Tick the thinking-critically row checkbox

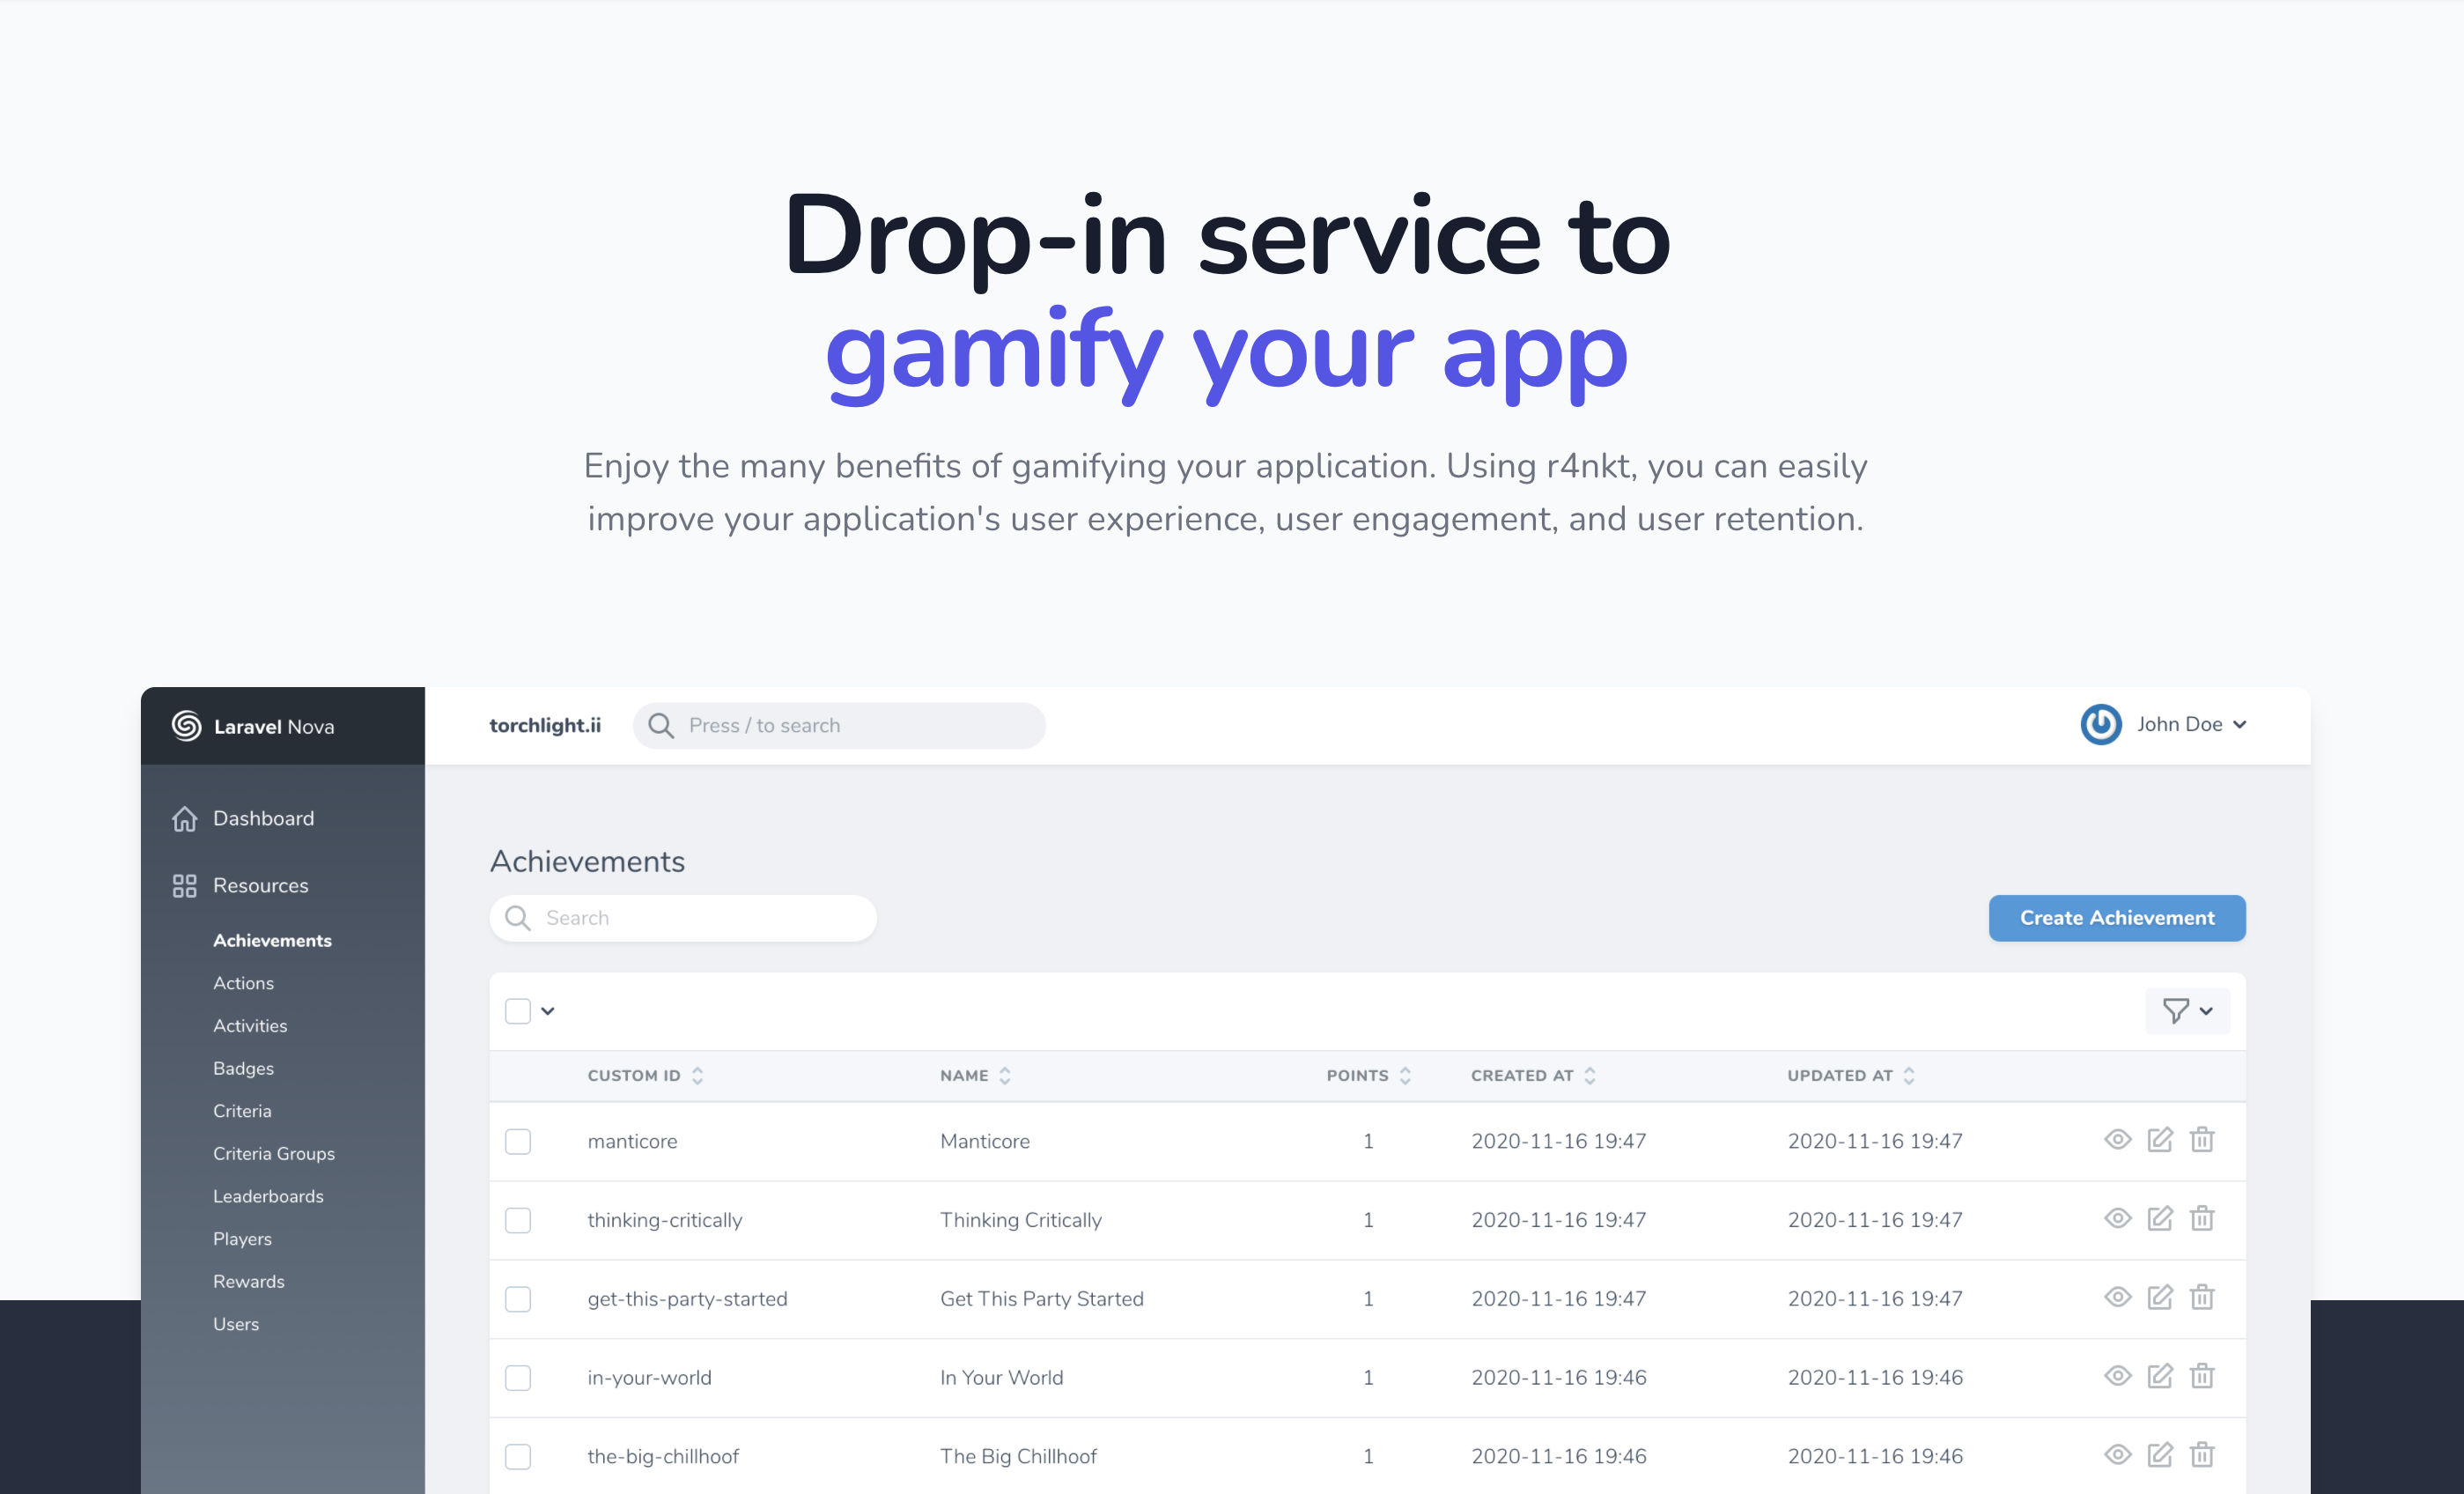pyautogui.click(x=518, y=1220)
